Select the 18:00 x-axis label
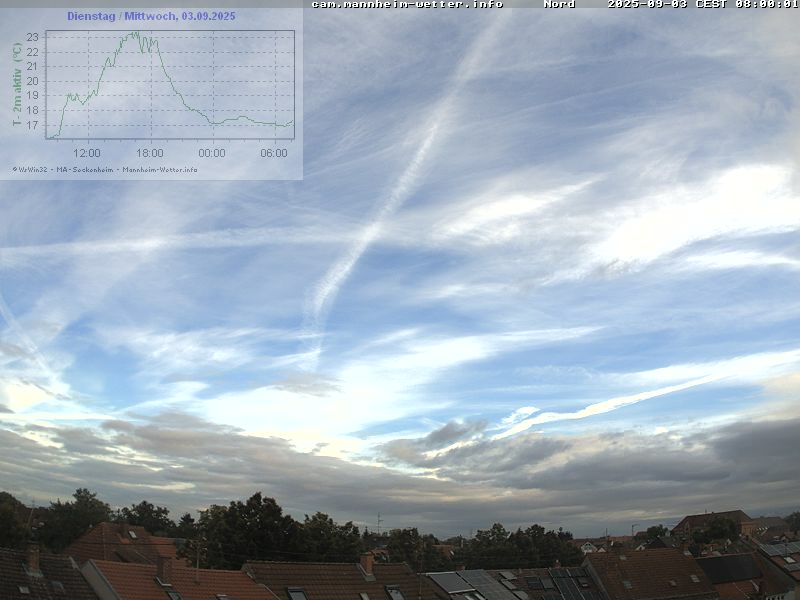Screen dimensions: 800x600 [x=149, y=153]
